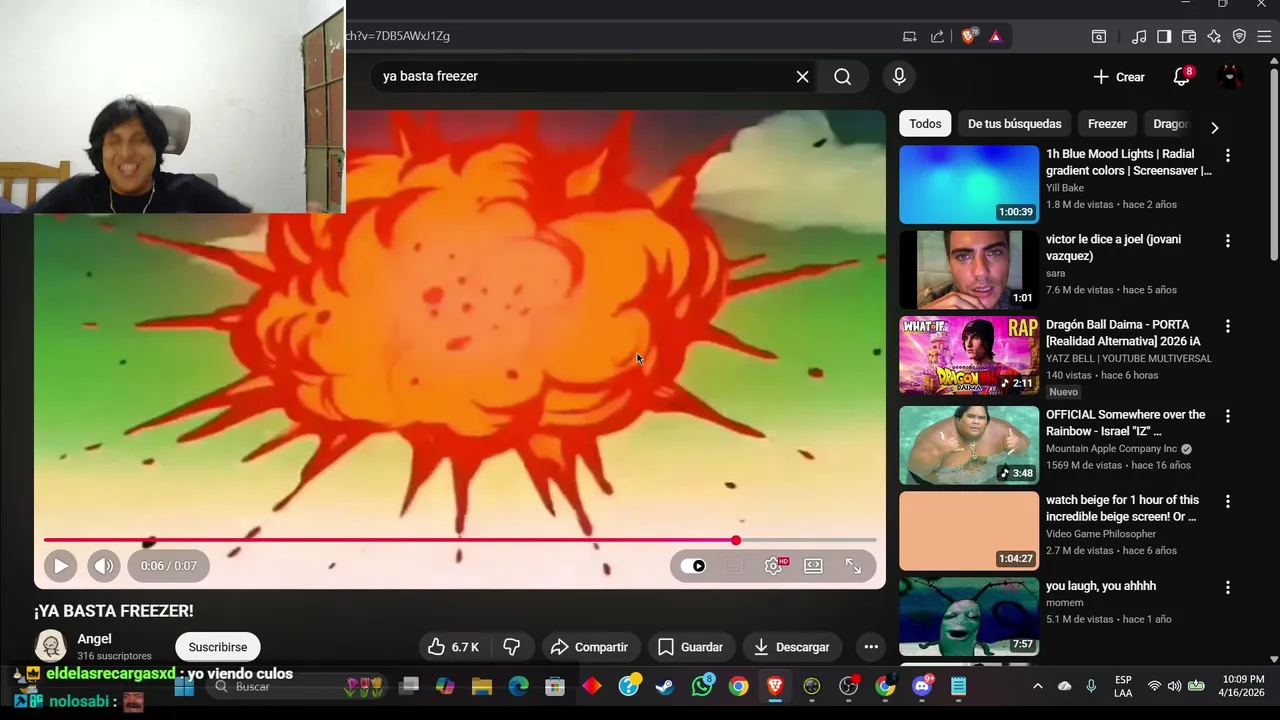Like the video with 6.7 K thumbs up

pyautogui.click(x=453, y=647)
